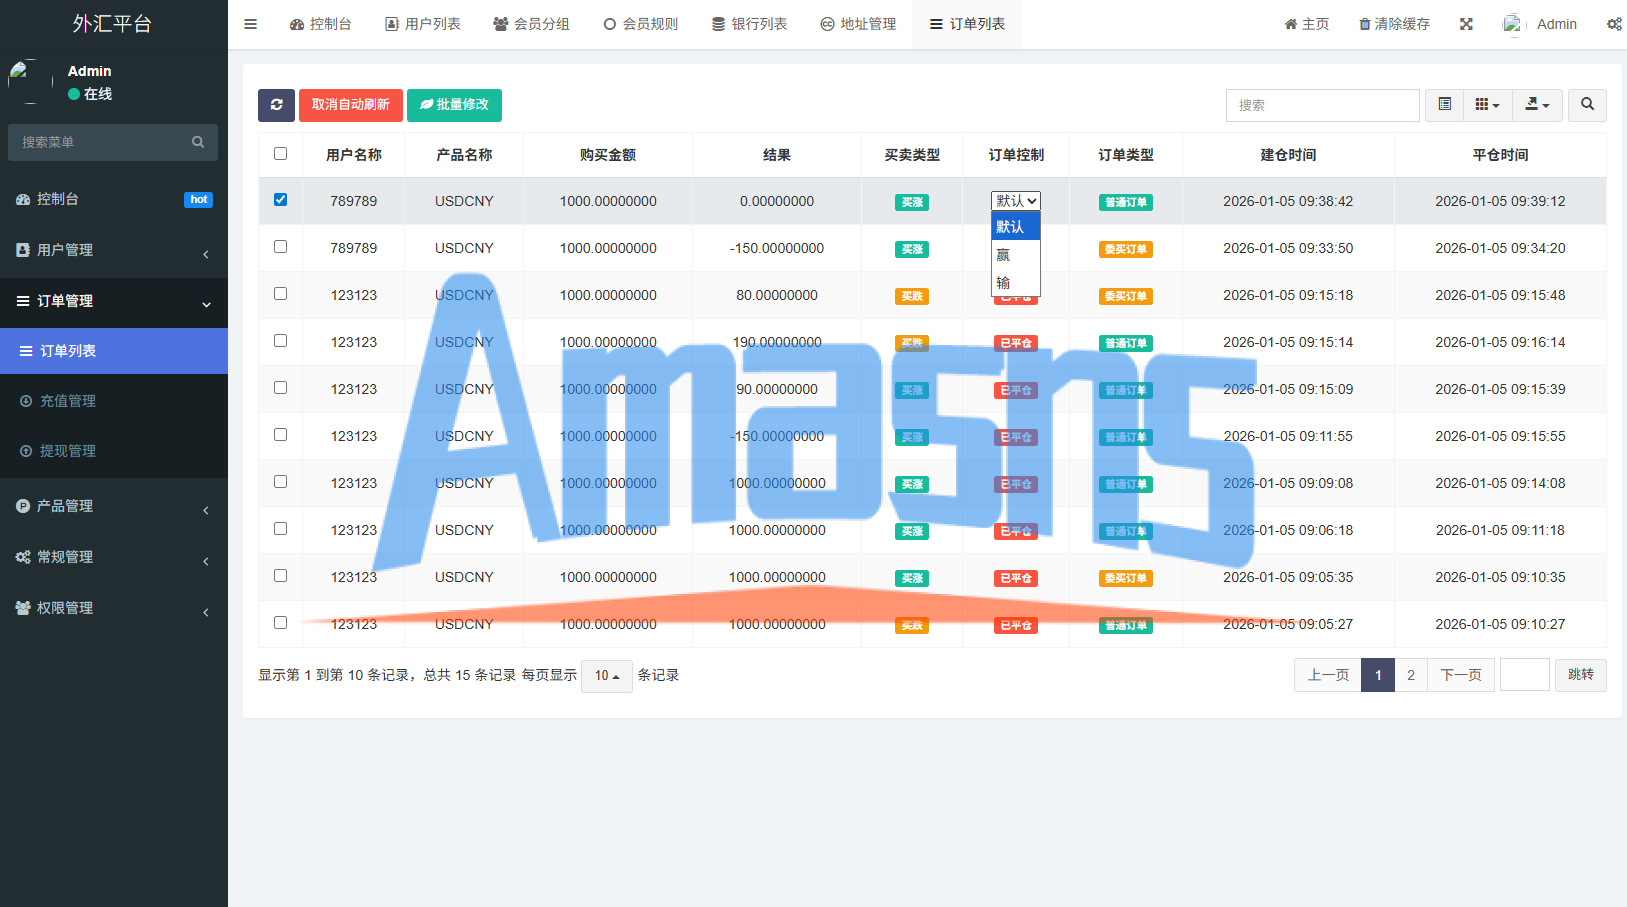Uncheck the first 789789 order row checkbox

click(280, 200)
